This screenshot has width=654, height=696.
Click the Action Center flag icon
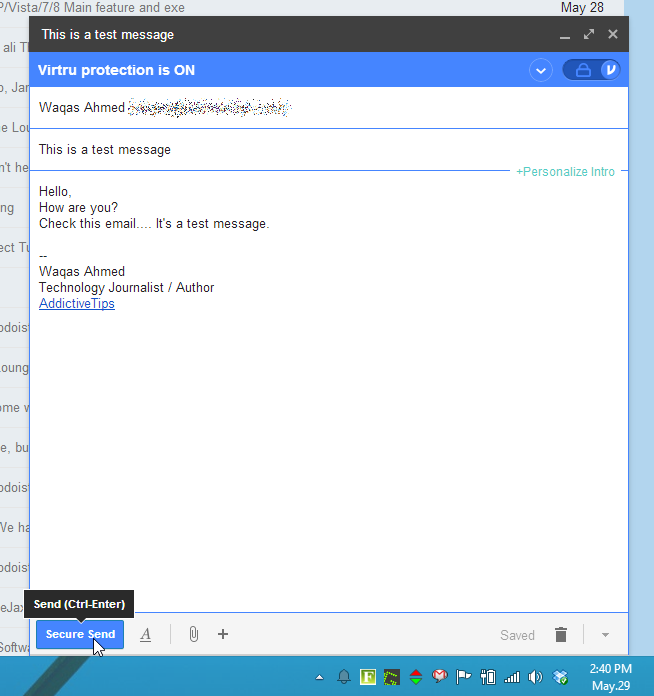[x=464, y=677]
